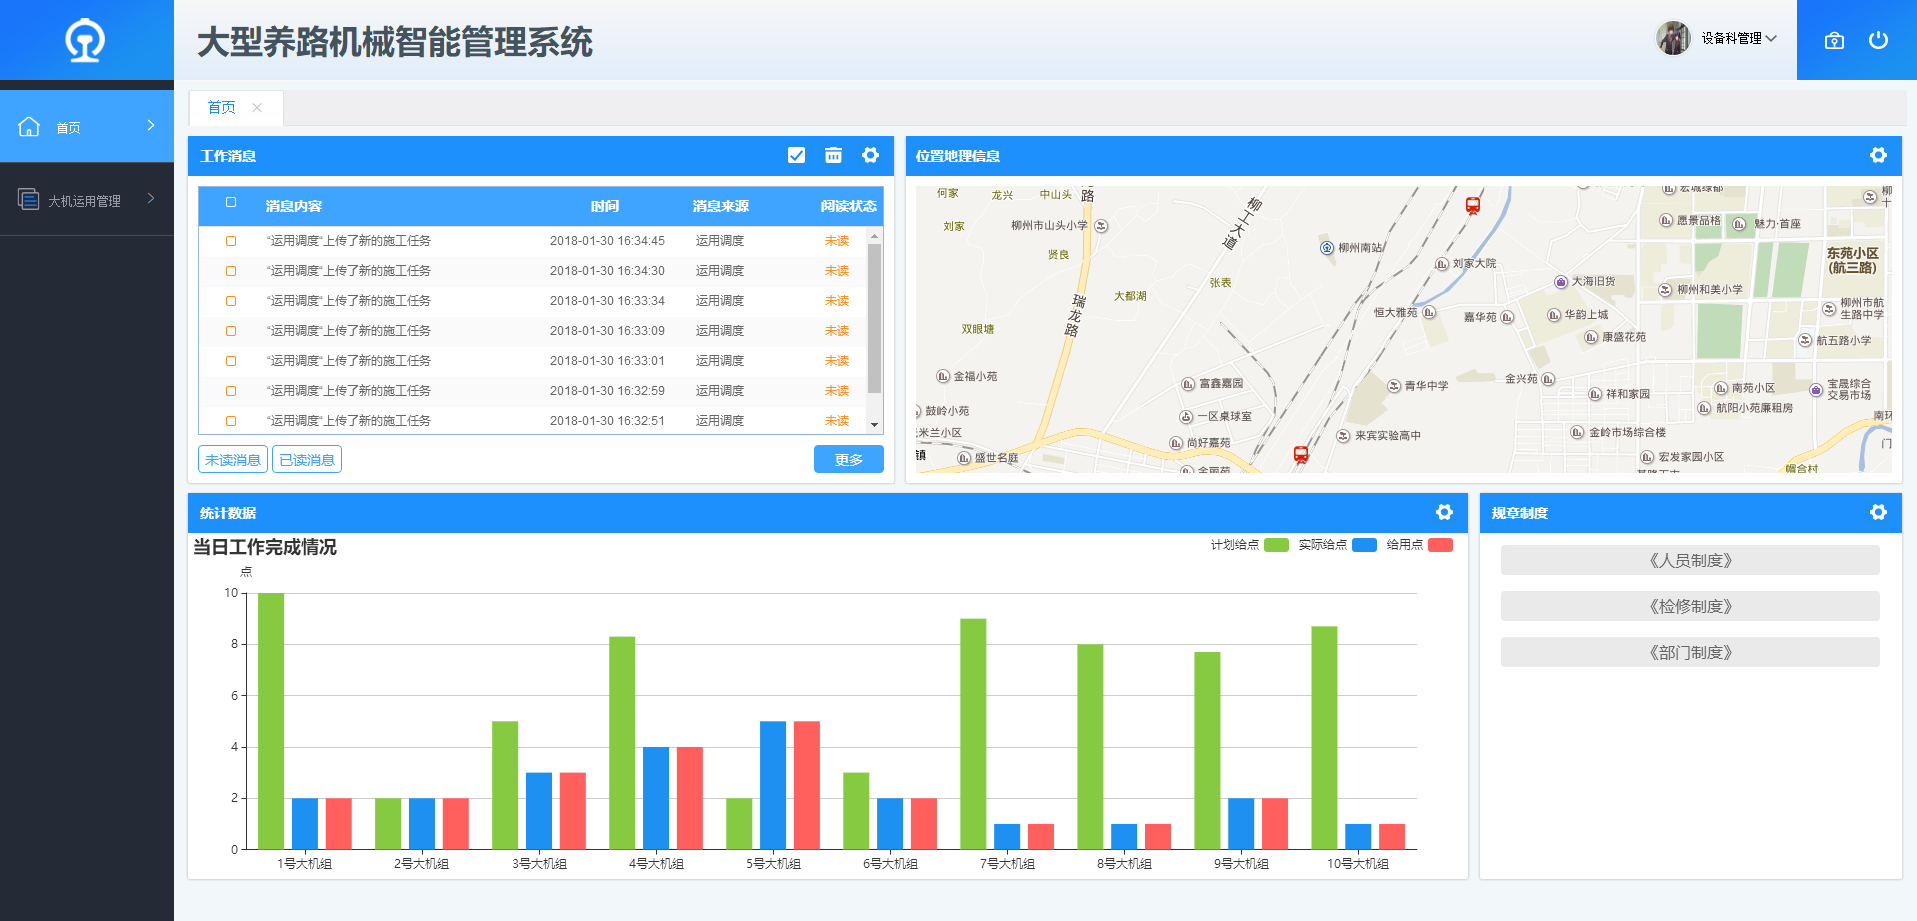Screen dimensions: 1917x921
Task: Open settings gear in 工作消息 panel
Action: pyautogui.click(x=870, y=155)
